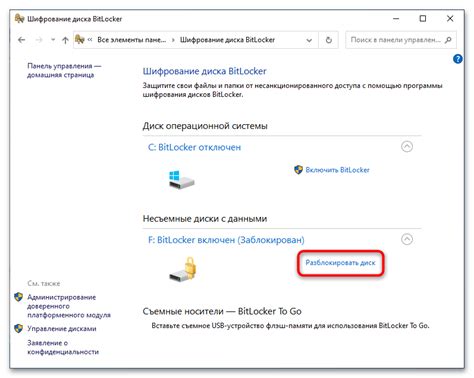Click the 'Диск операционной системы' section heading

coord(205,126)
